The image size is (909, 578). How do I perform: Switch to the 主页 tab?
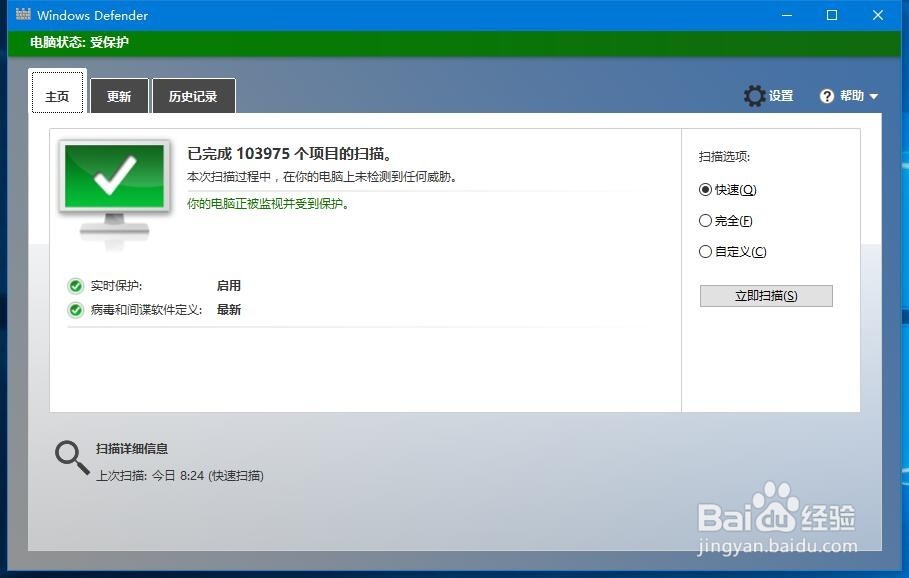pyautogui.click(x=57, y=92)
